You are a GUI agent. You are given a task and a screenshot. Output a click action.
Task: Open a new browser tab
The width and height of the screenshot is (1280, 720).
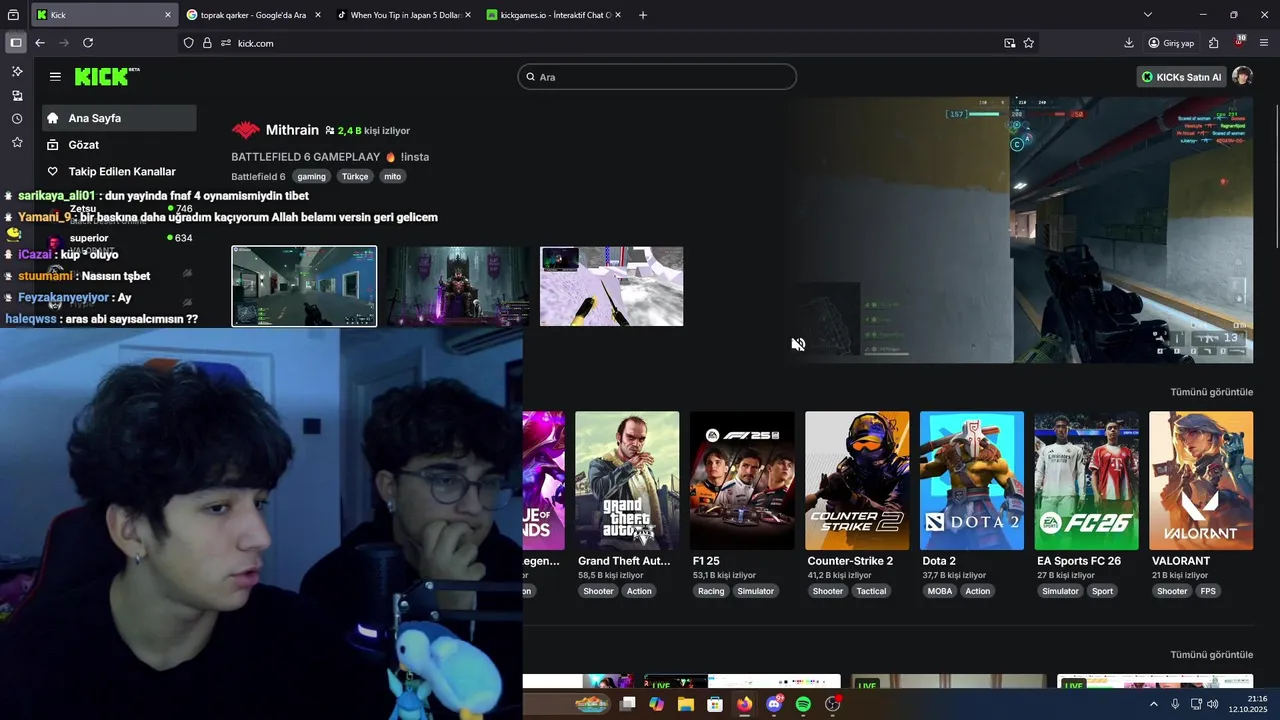tap(643, 15)
